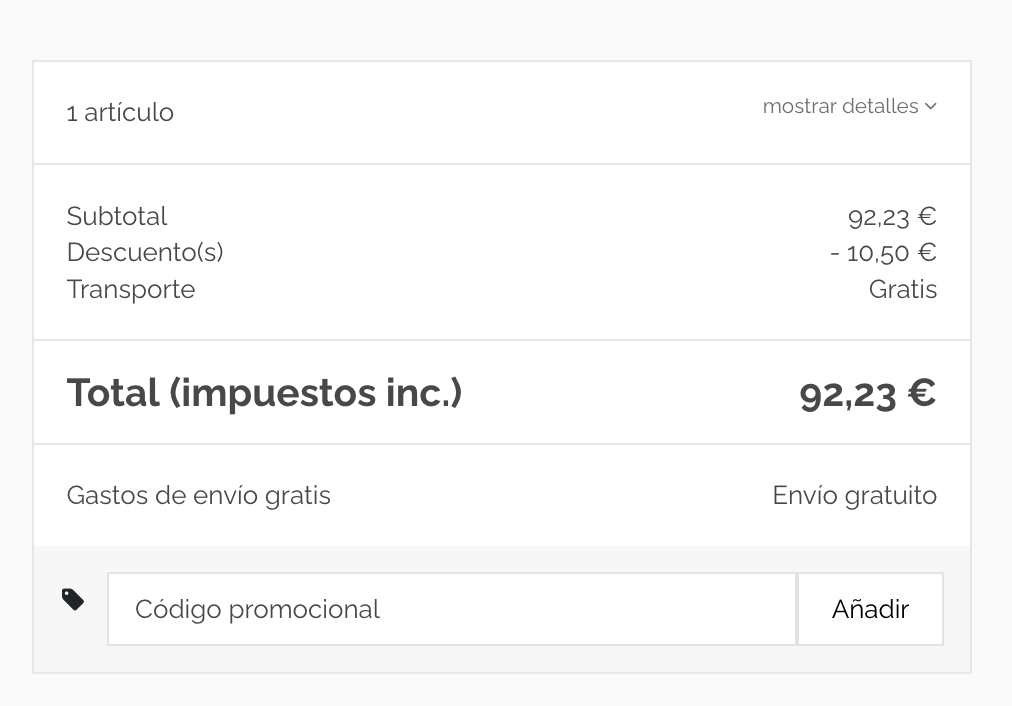This screenshot has width=1012, height=706.
Task: Click the 'Envío gratuito' text
Action: coord(855,496)
